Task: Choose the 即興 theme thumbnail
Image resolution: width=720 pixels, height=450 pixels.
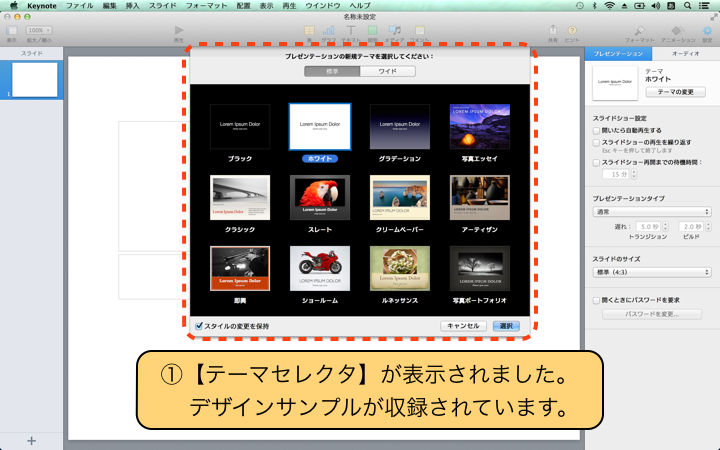Action: click(240, 269)
